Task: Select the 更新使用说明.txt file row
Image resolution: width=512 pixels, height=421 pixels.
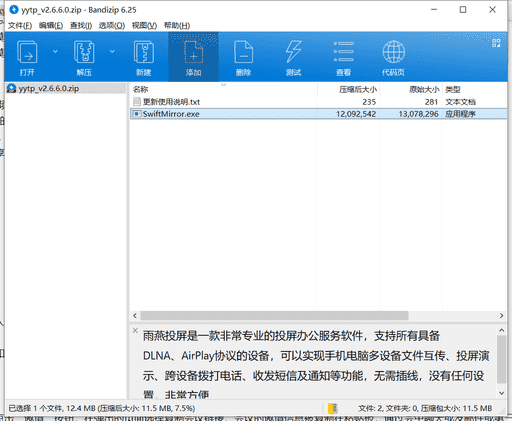Action: [318, 102]
